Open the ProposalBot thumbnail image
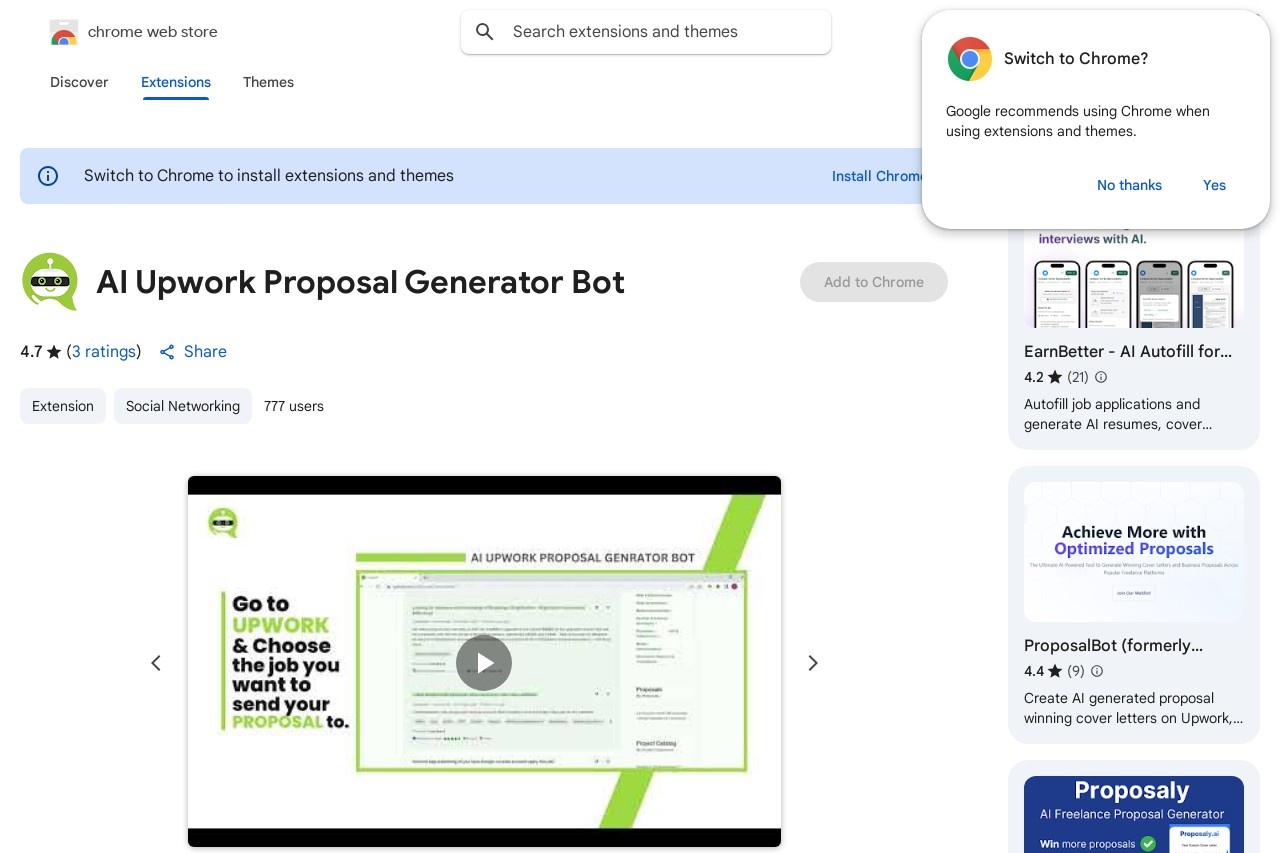This screenshot has width=1280, height=853. click(x=1134, y=552)
